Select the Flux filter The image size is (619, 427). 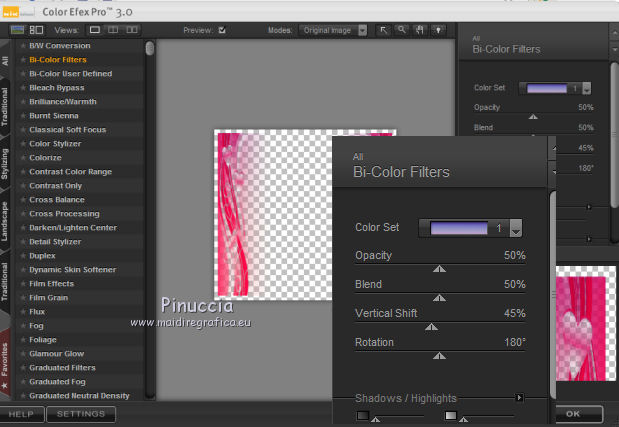37,312
